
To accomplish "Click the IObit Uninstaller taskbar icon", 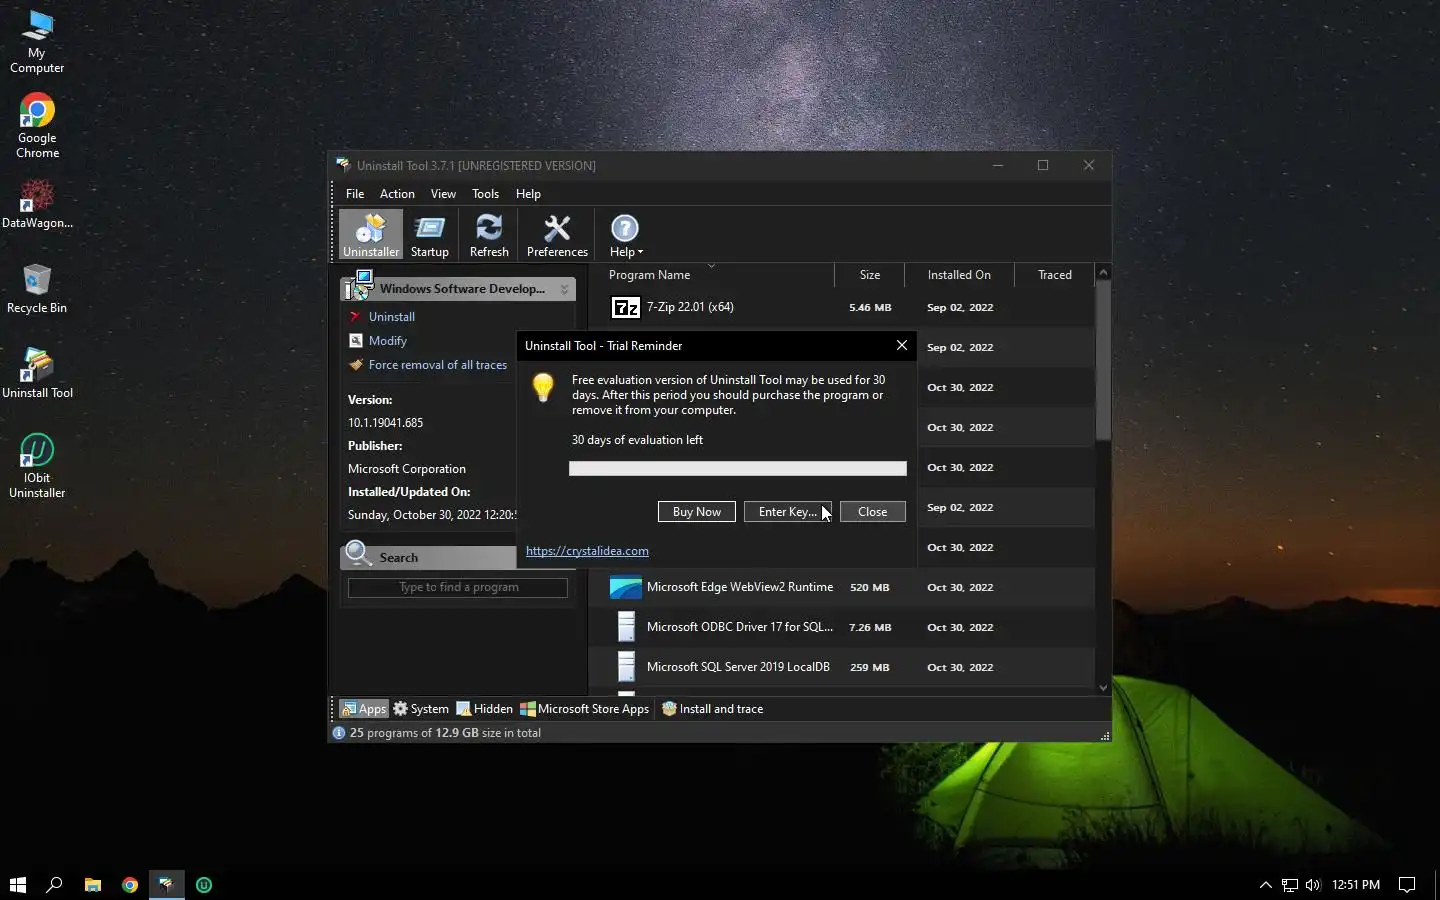I will pyautogui.click(x=204, y=885).
